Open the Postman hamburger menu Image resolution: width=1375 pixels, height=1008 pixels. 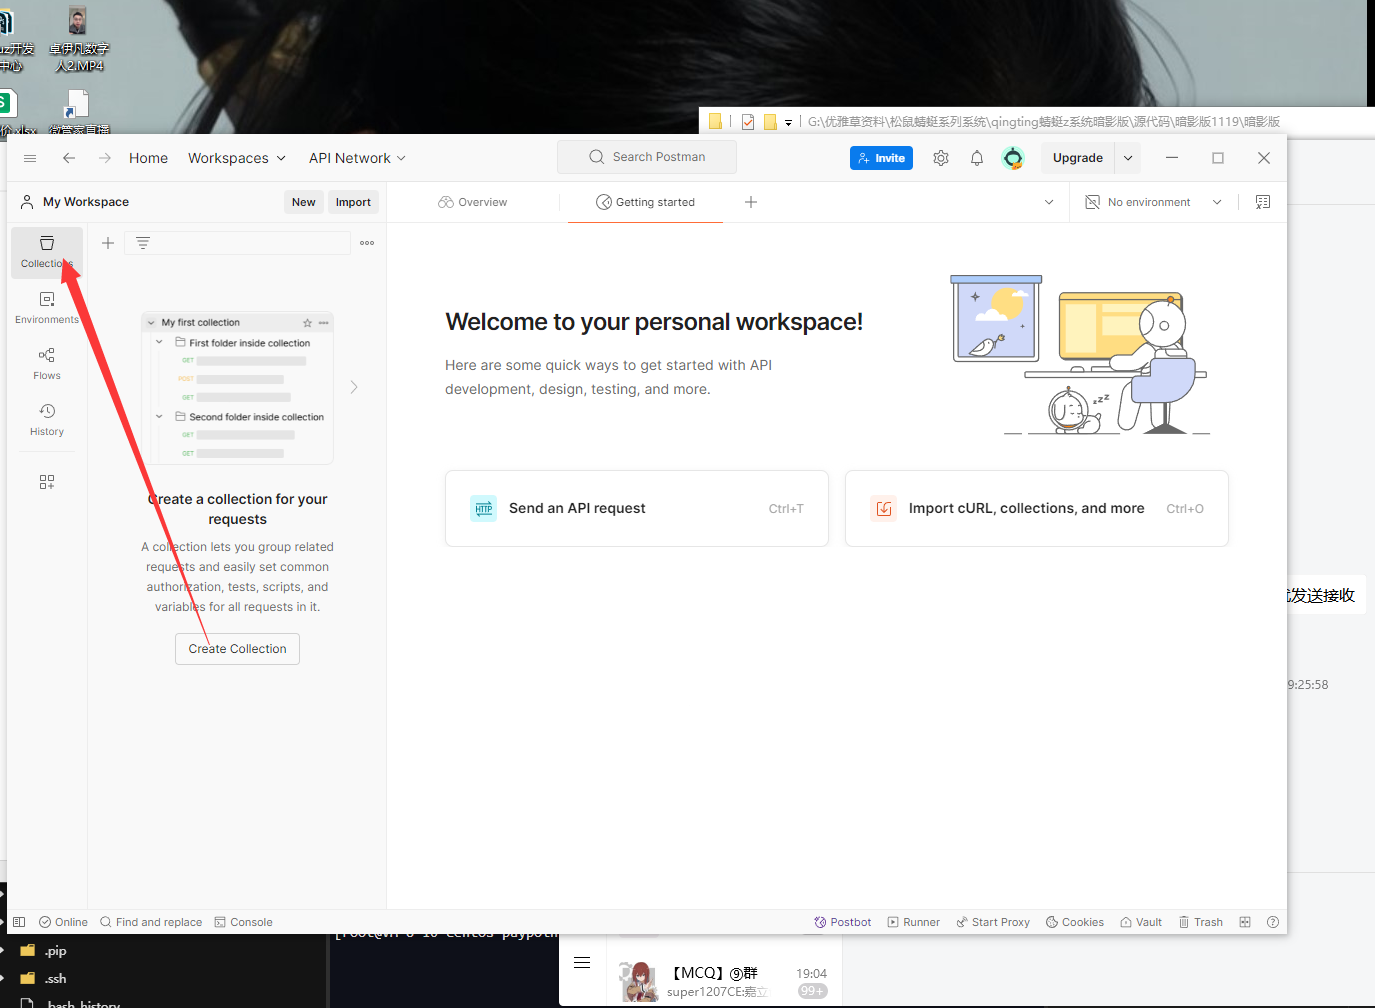30,158
